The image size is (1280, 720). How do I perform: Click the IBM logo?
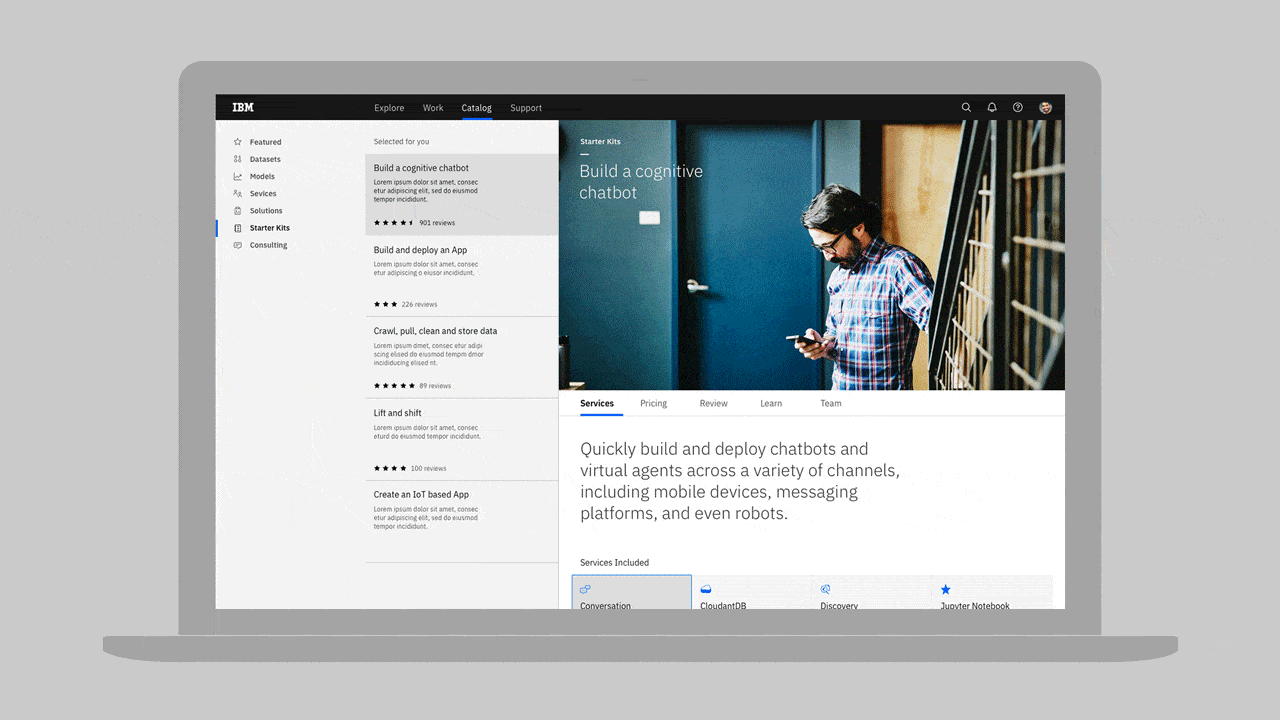coord(241,107)
